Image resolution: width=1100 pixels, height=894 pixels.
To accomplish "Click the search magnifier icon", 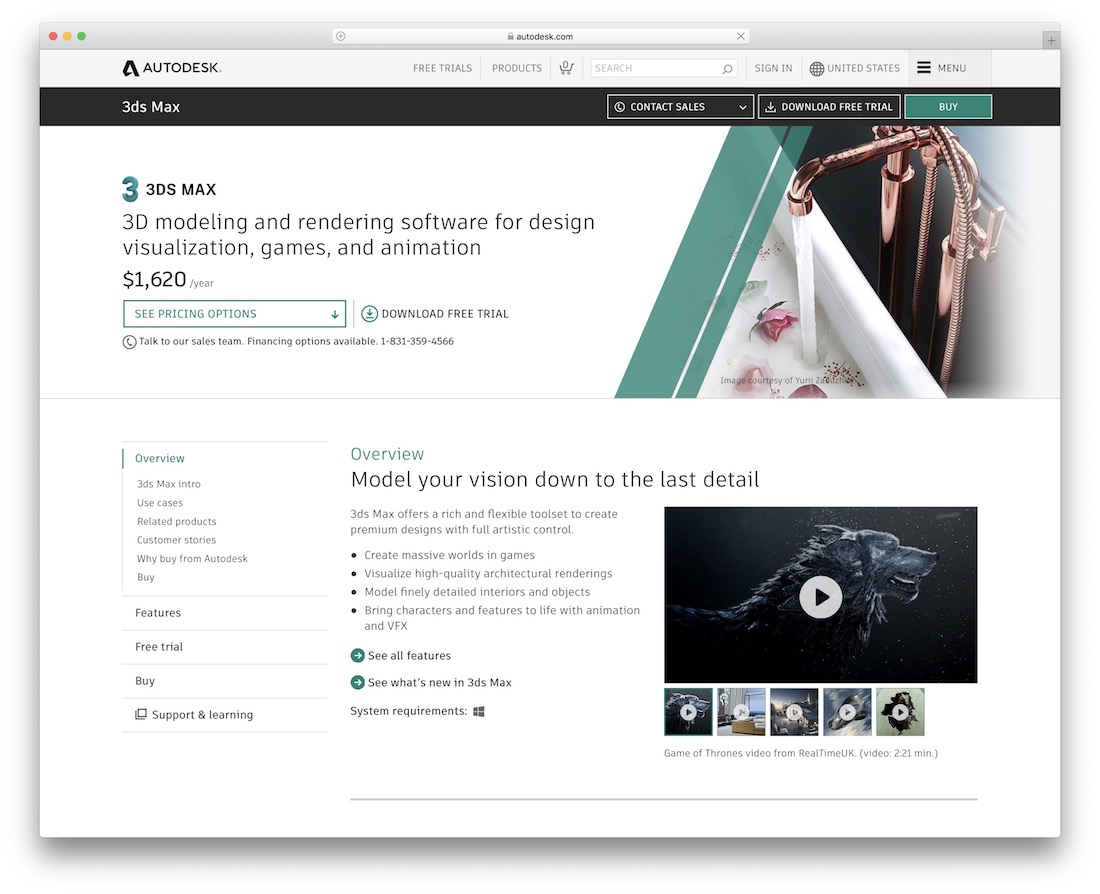I will click(x=727, y=69).
